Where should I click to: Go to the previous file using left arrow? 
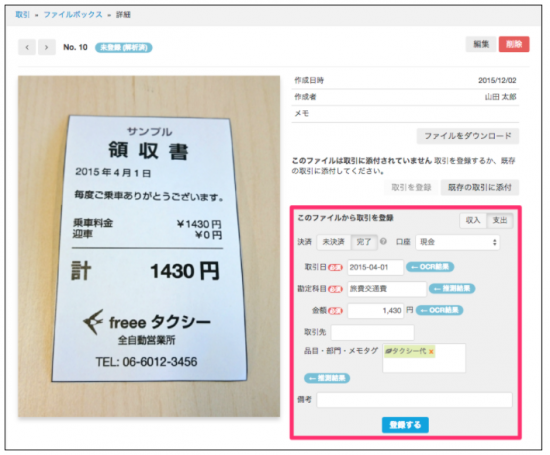(27, 47)
